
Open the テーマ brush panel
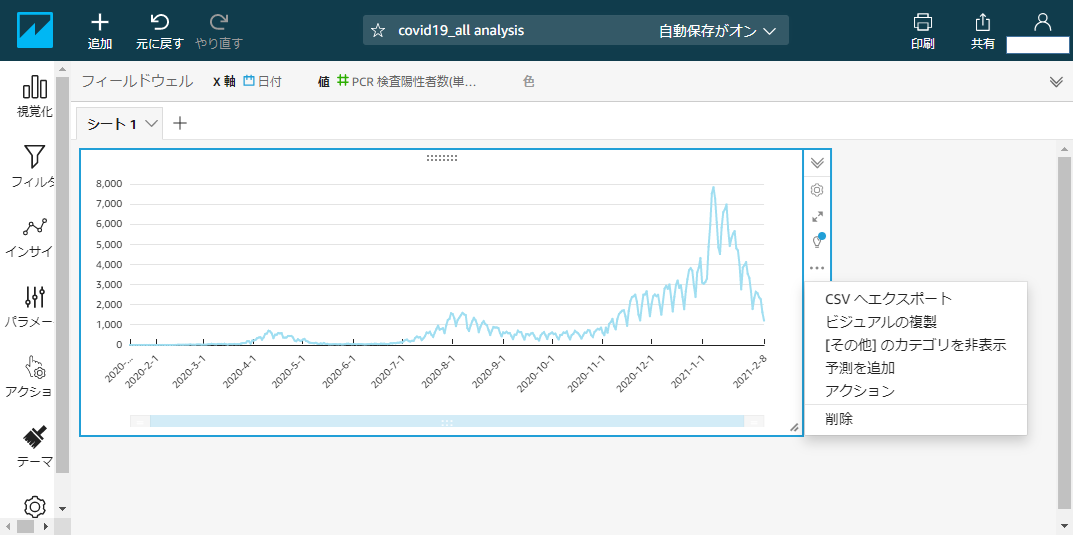35,436
